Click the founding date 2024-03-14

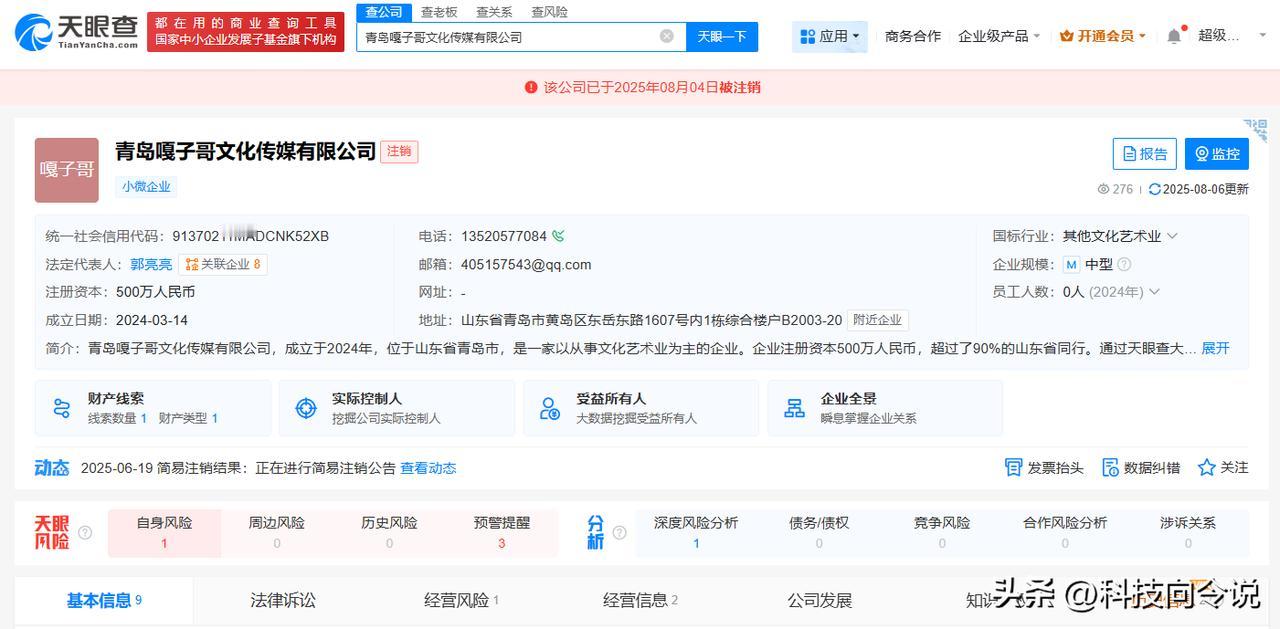pos(152,320)
